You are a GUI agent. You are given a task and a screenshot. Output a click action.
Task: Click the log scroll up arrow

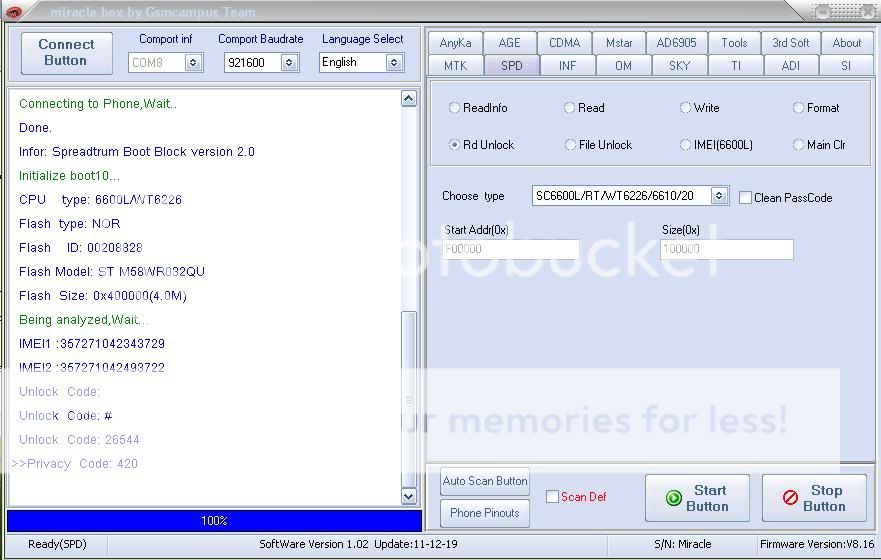[x=409, y=99]
